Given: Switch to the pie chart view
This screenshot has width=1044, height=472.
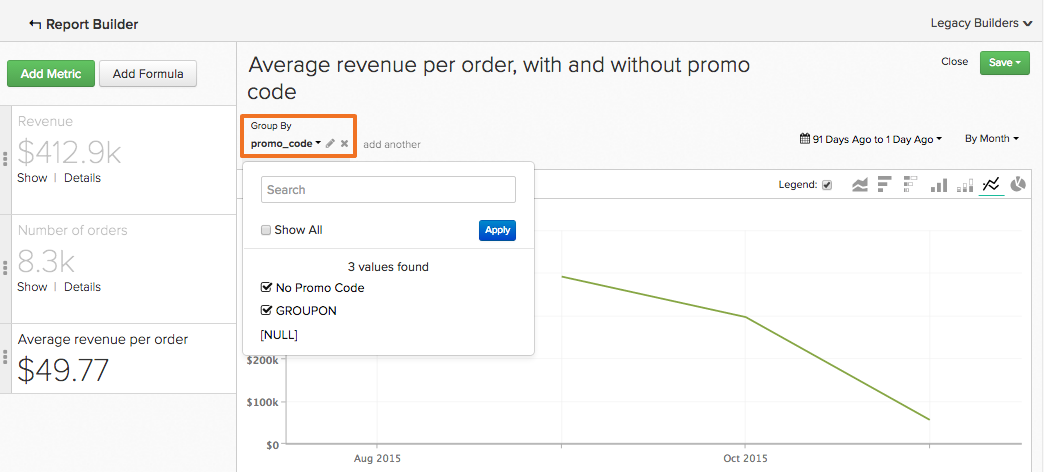Looking at the screenshot, I should tap(1018, 185).
